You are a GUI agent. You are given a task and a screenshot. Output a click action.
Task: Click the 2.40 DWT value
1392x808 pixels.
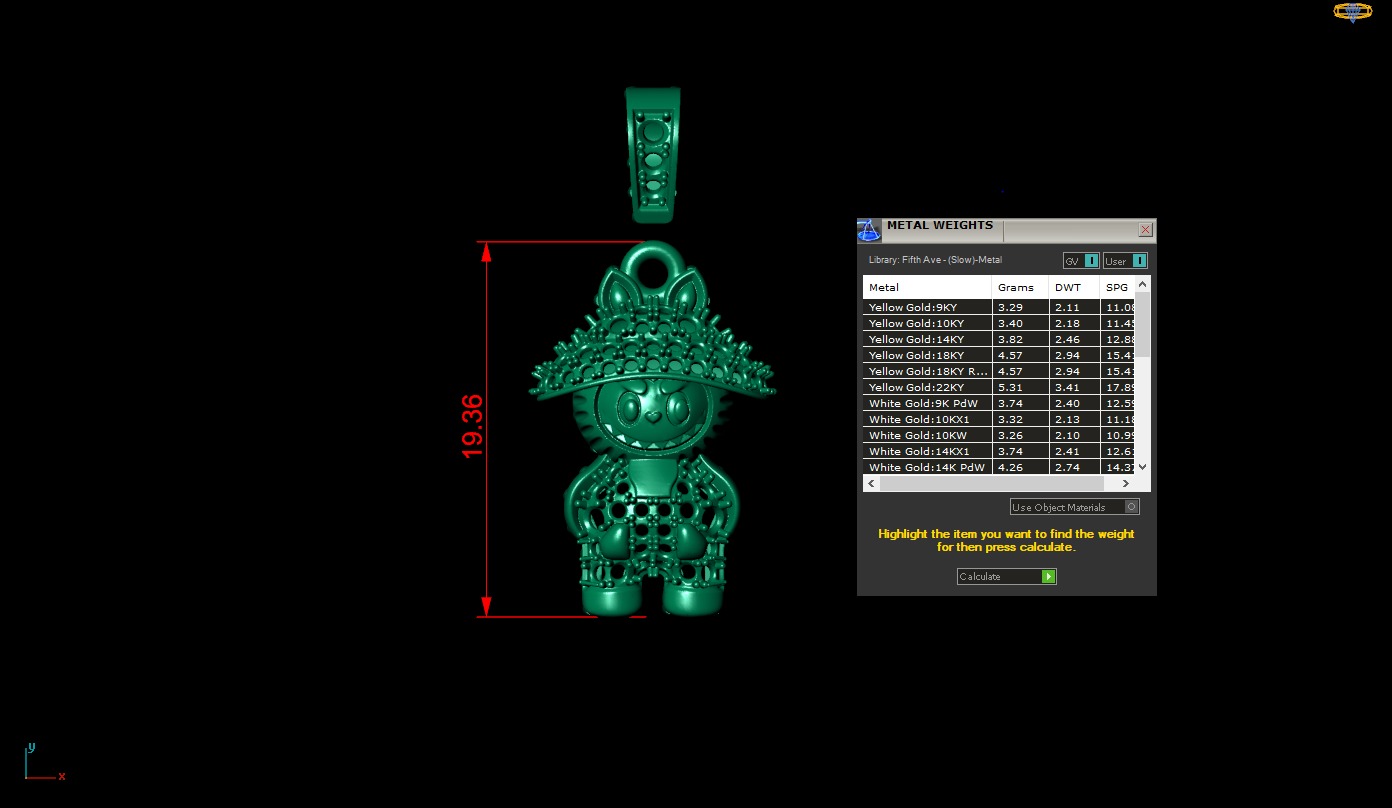[1067, 404]
